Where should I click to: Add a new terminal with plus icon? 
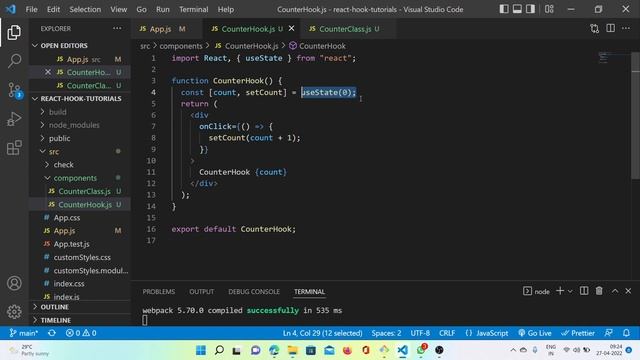[560, 291]
